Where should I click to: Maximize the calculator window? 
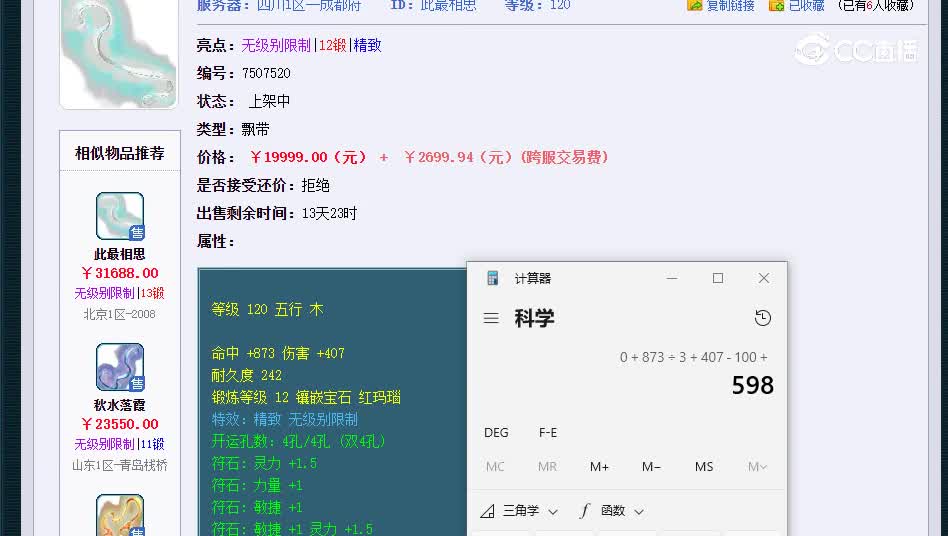(718, 278)
